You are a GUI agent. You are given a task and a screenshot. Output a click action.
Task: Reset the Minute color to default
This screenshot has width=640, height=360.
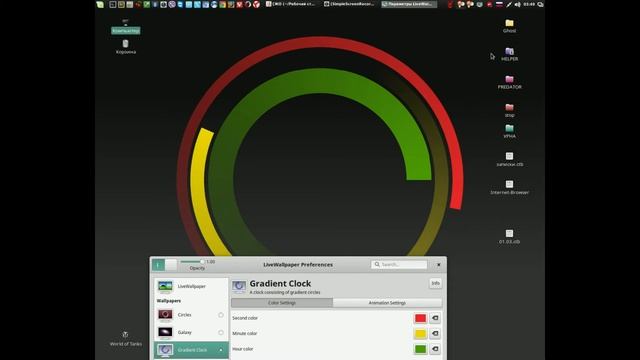[x=435, y=333]
